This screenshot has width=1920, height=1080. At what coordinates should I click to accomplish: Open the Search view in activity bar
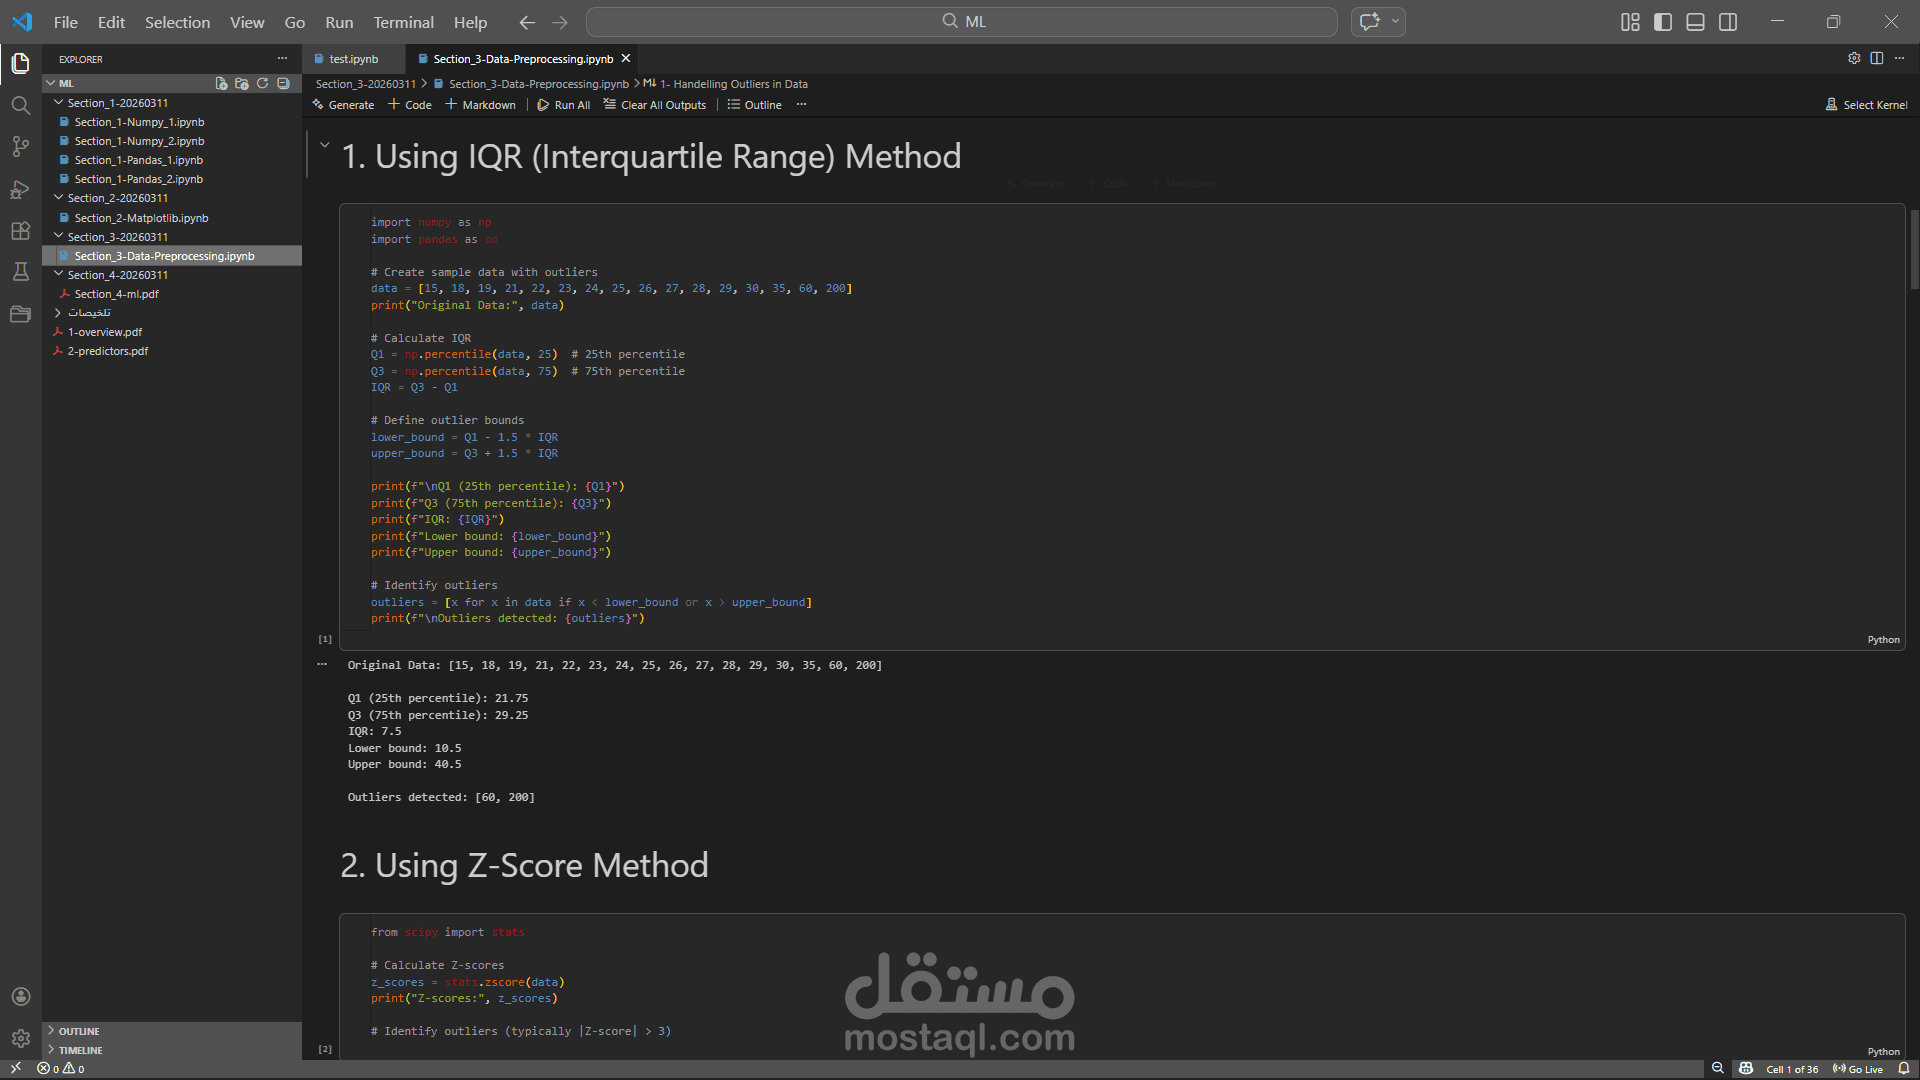pyautogui.click(x=20, y=105)
